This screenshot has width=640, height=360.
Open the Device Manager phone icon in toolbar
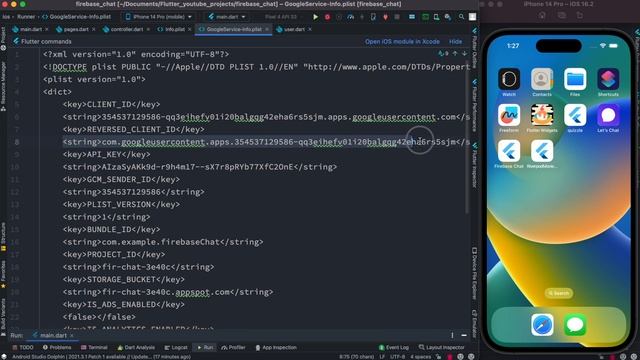(436, 17)
